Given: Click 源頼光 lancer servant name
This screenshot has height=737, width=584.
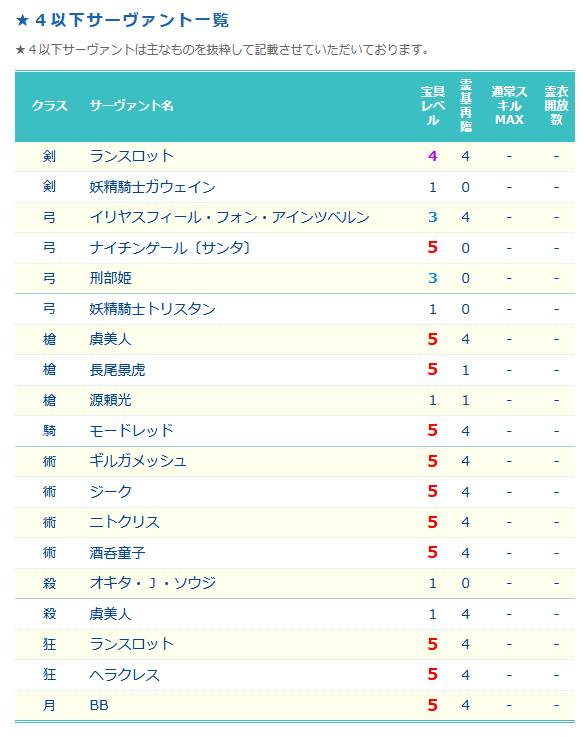Looking at the screenshot, I should (110, 400).
